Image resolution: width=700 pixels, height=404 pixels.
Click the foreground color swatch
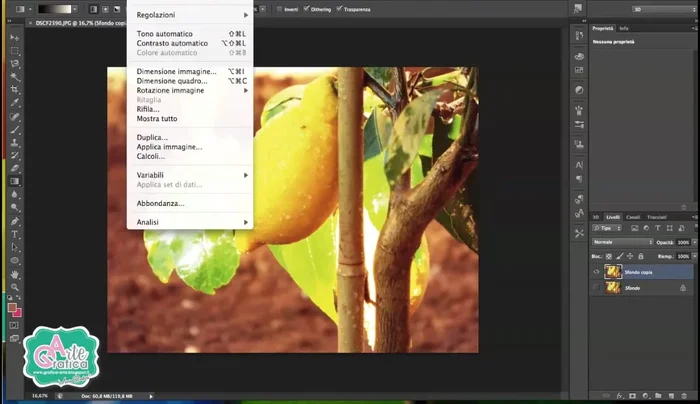click(x=13, y=308)
